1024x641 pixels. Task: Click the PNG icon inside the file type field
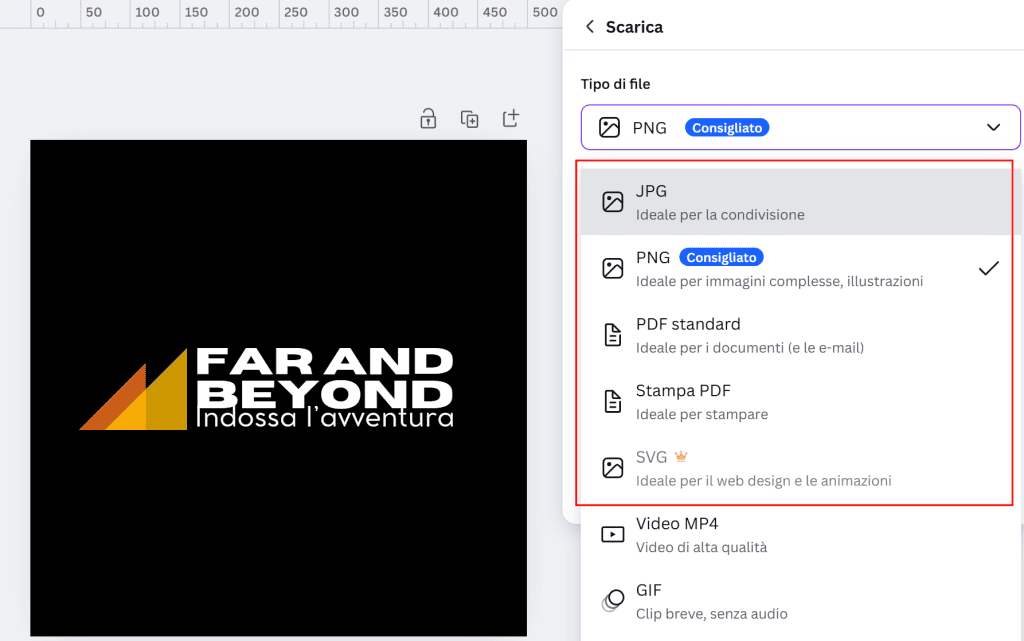(x=613, y=127)
